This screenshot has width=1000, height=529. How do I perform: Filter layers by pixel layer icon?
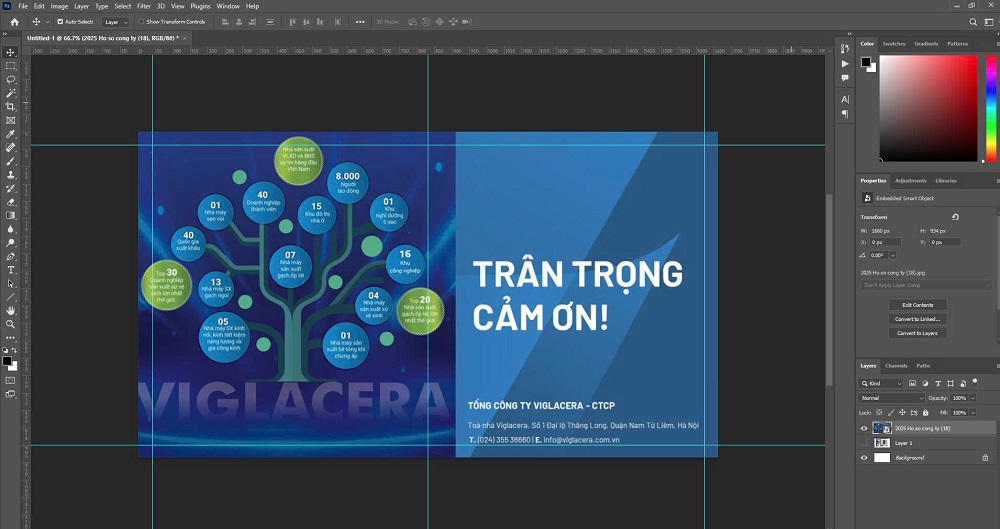point(912,384)
